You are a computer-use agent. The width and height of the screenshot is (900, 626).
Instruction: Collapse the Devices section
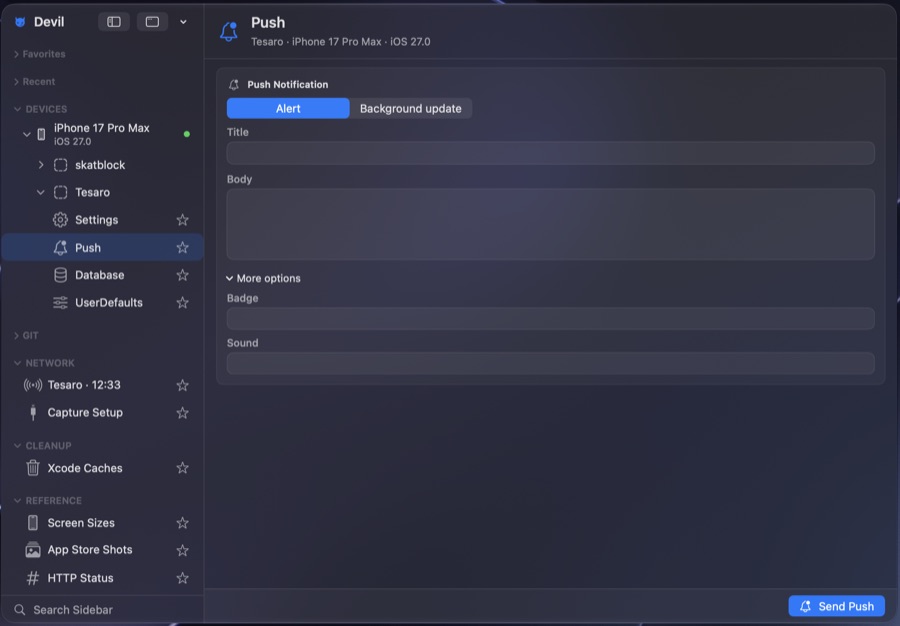[17, 109]
